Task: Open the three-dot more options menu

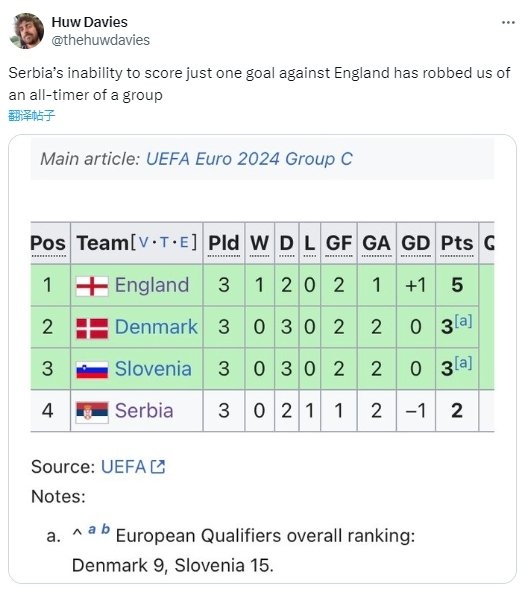Action: (x=508, y=23)
